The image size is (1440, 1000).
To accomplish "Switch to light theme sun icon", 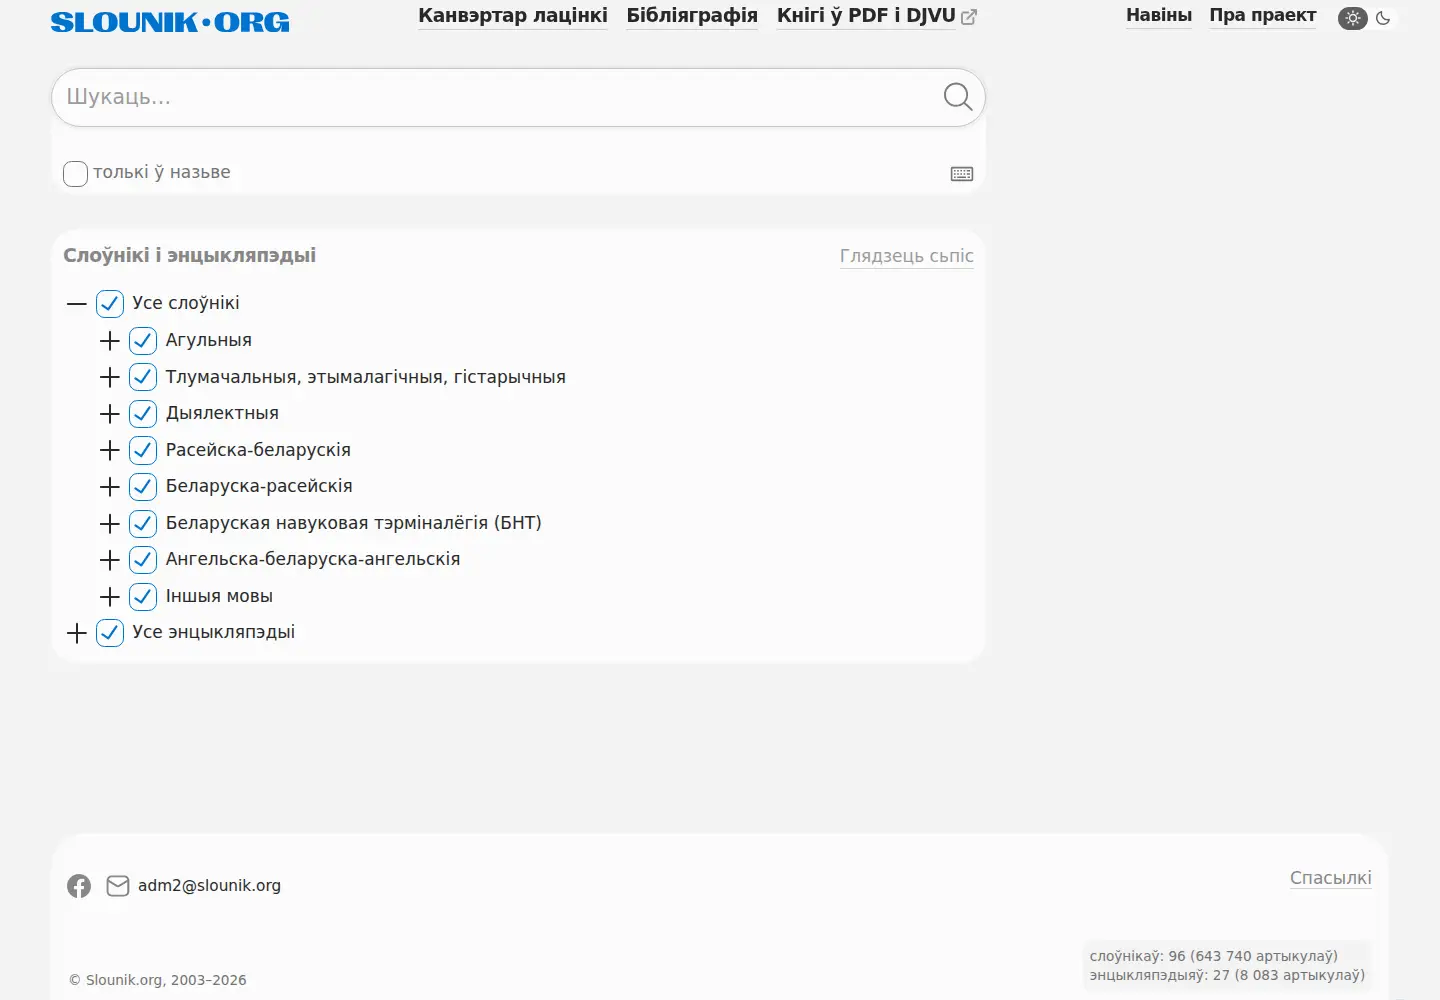I will [x=1353, y=18].
